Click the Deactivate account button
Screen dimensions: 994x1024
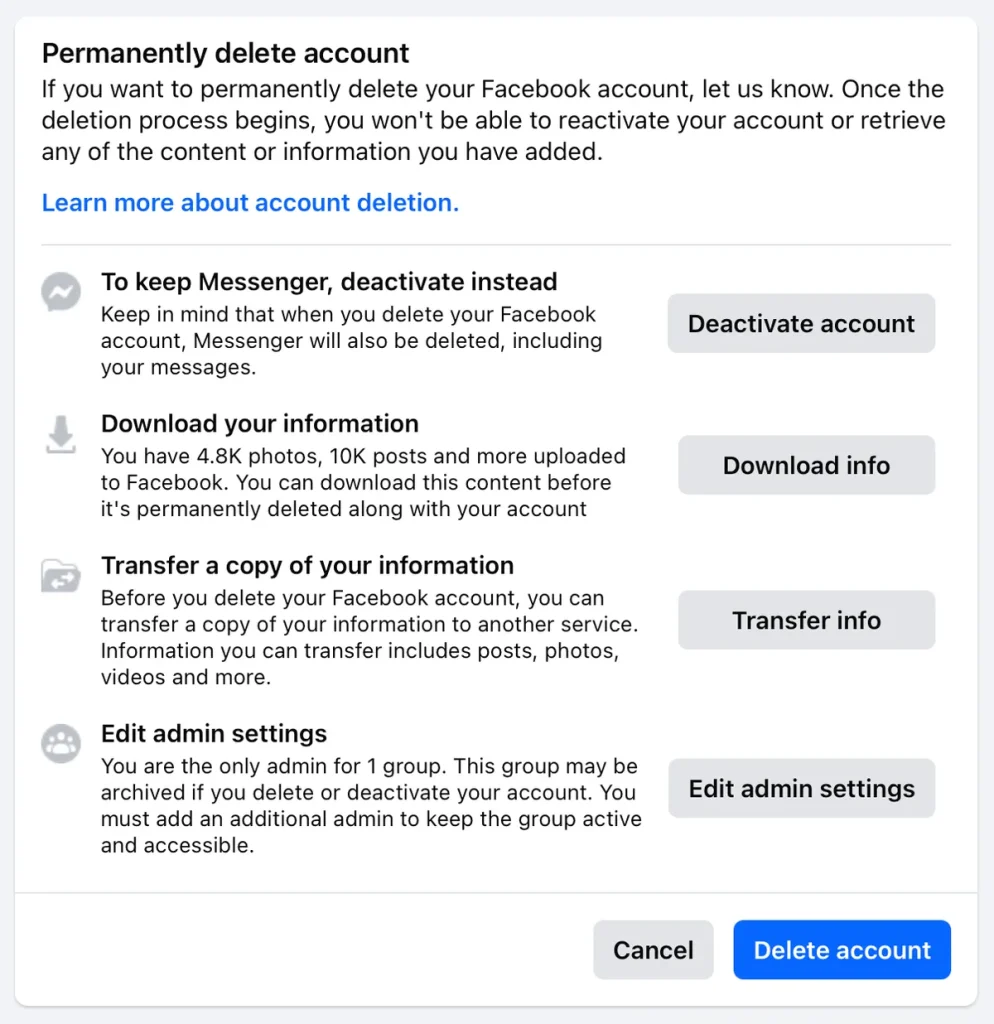tap(800, 323)
